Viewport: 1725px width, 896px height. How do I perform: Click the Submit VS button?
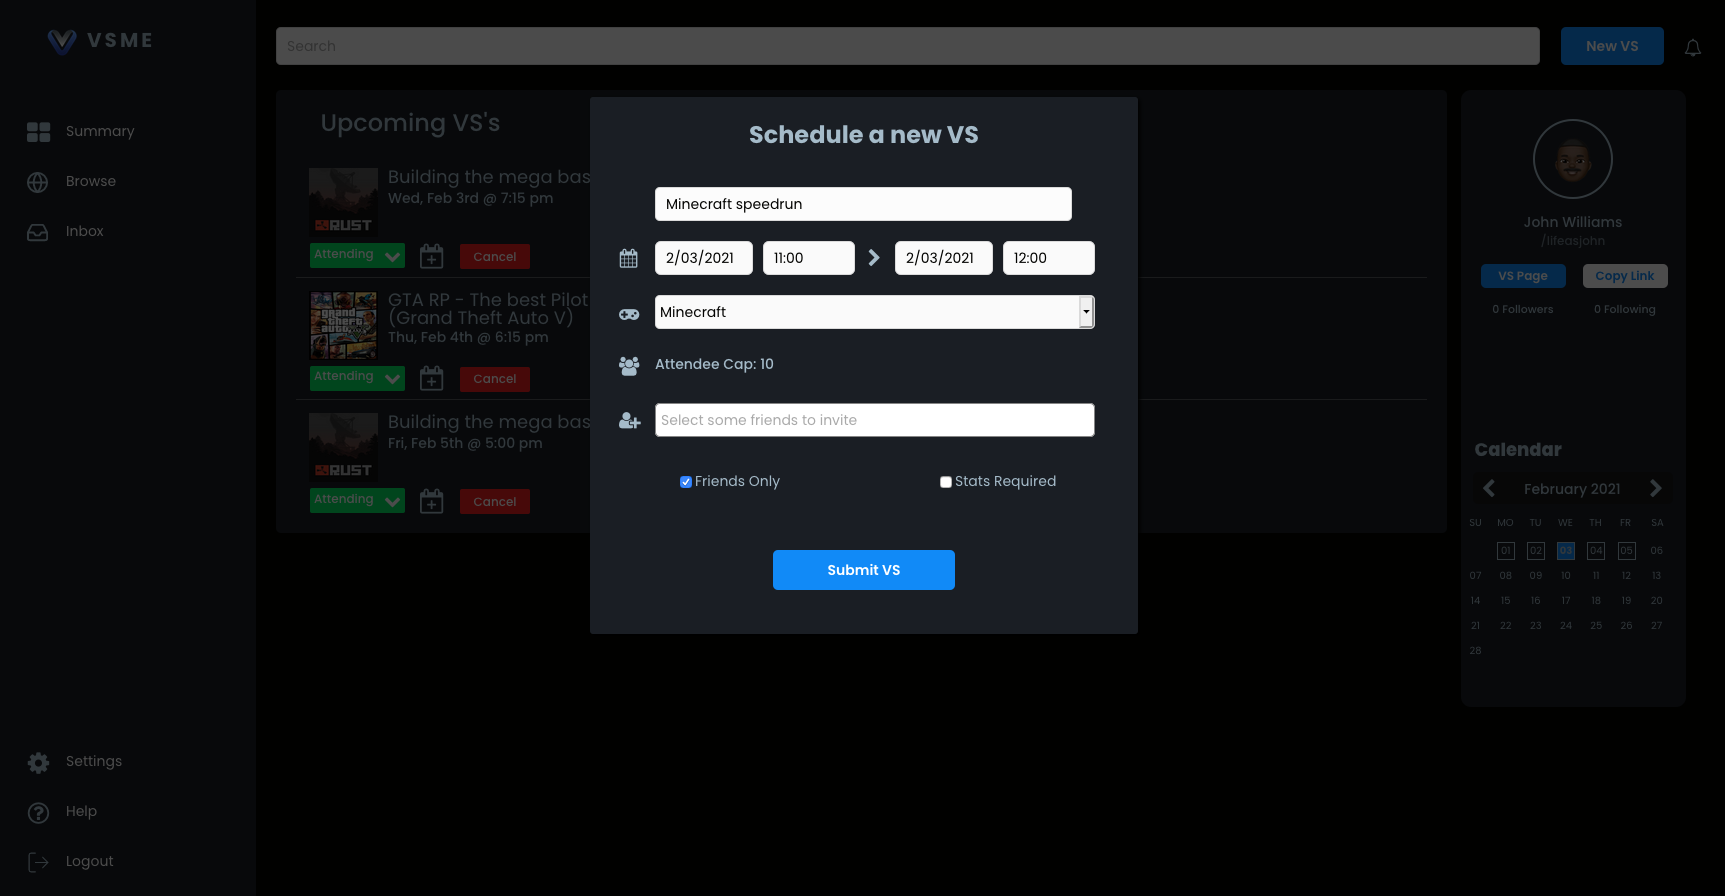864,570
